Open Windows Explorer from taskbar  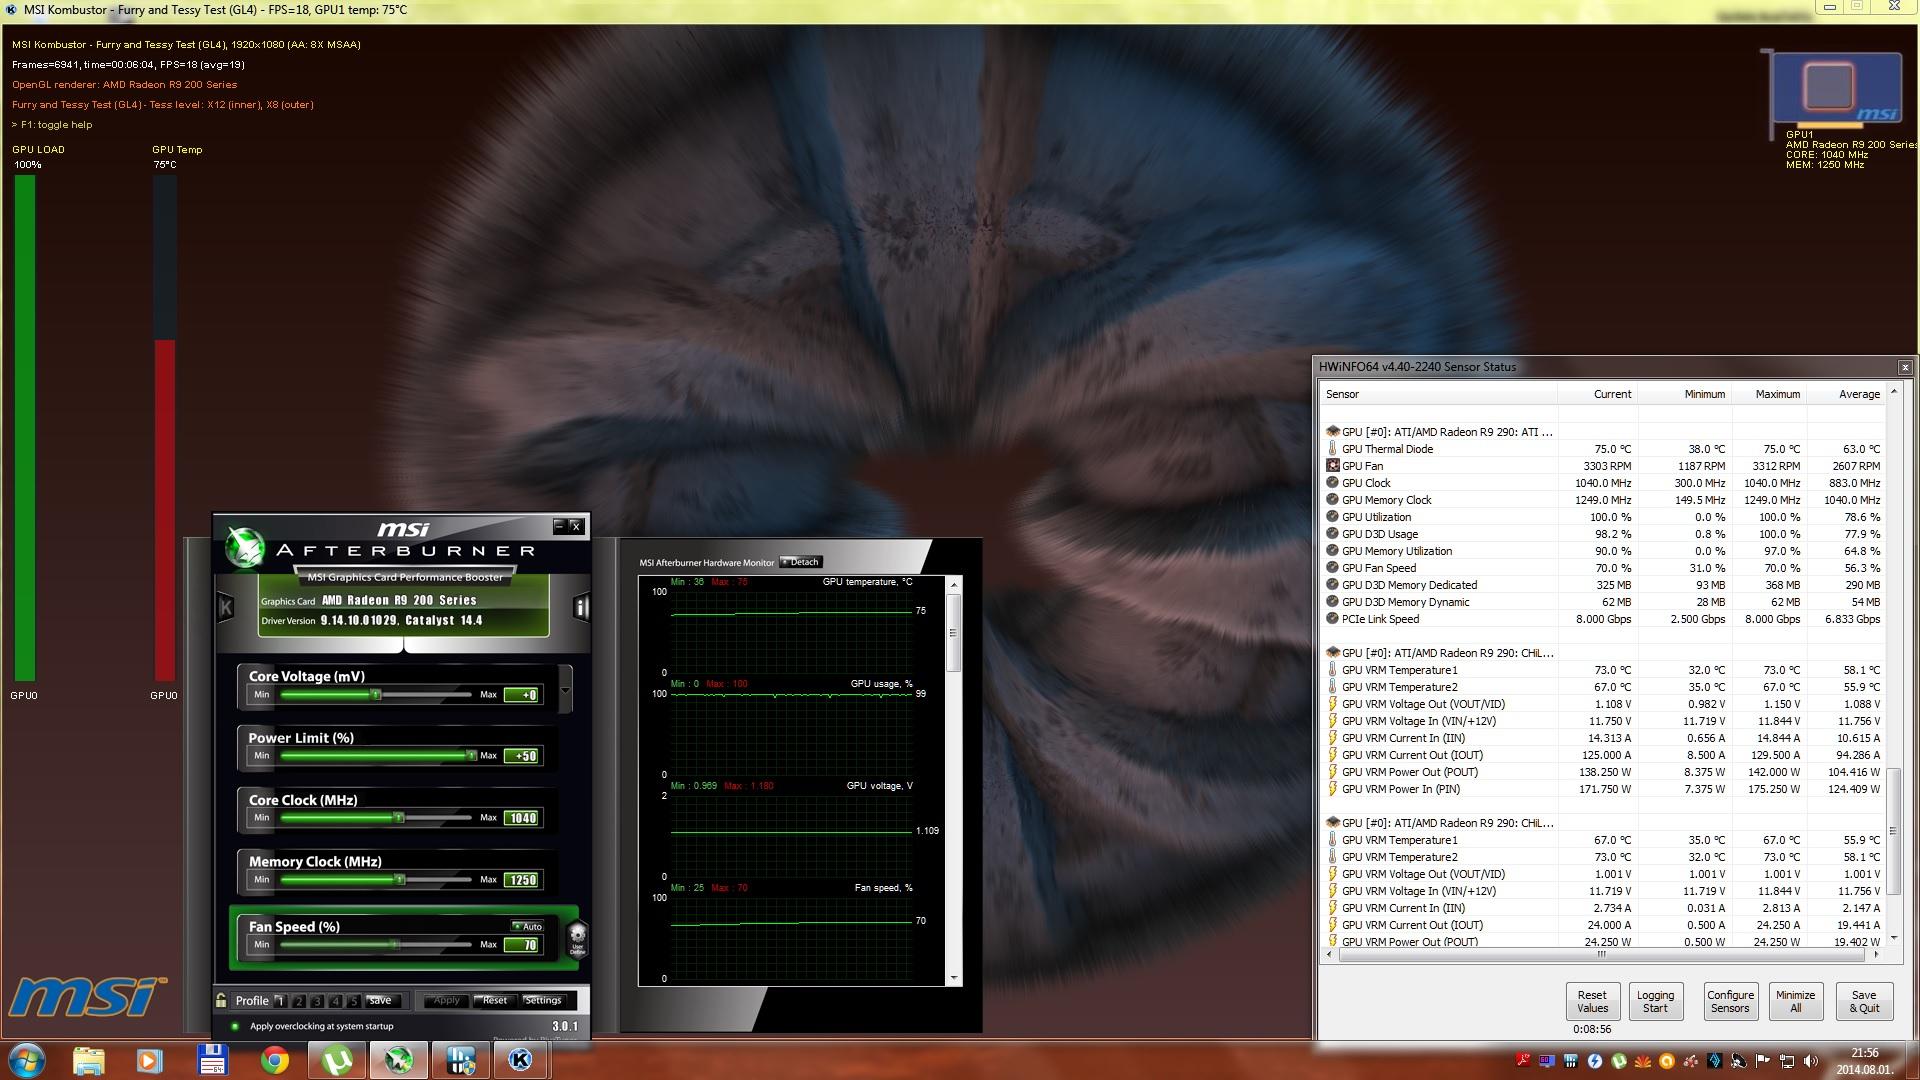pyautogui.click(x=88, y=1060)
